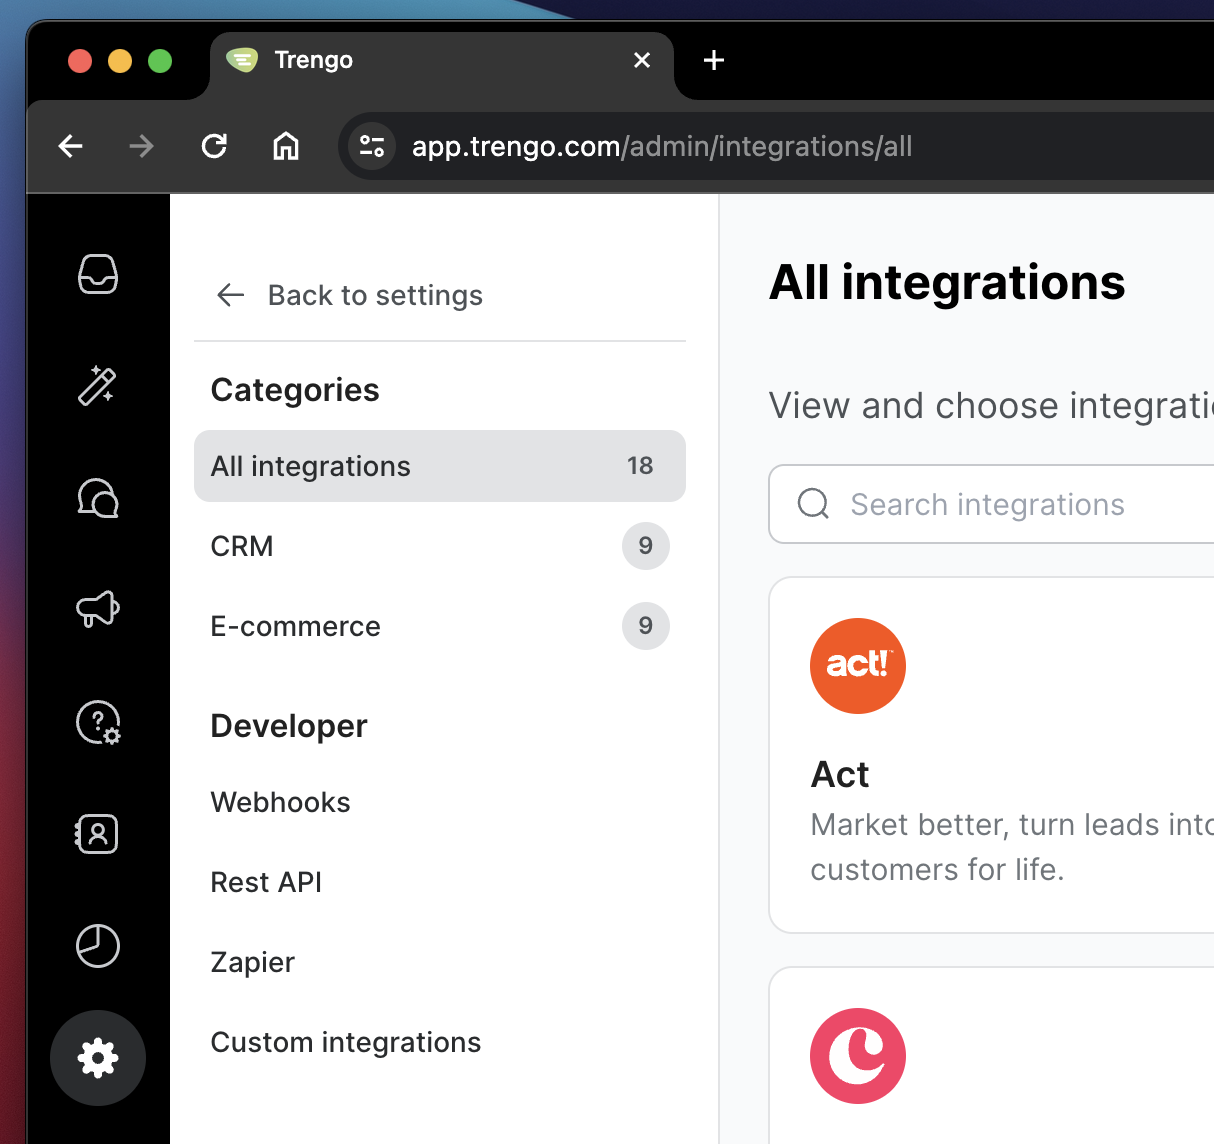
Task: Open Rest API developer page
Action: click(266, 882)
